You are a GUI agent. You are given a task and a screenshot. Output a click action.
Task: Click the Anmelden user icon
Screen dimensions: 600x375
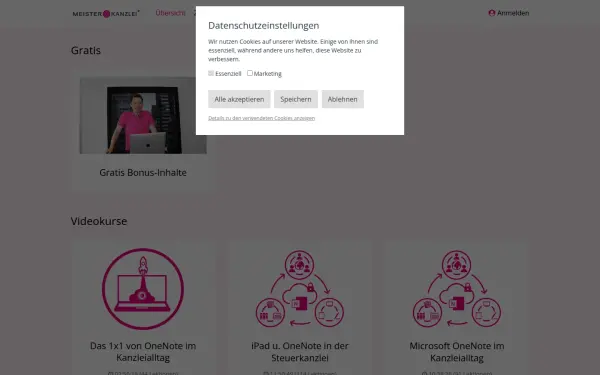492,13
